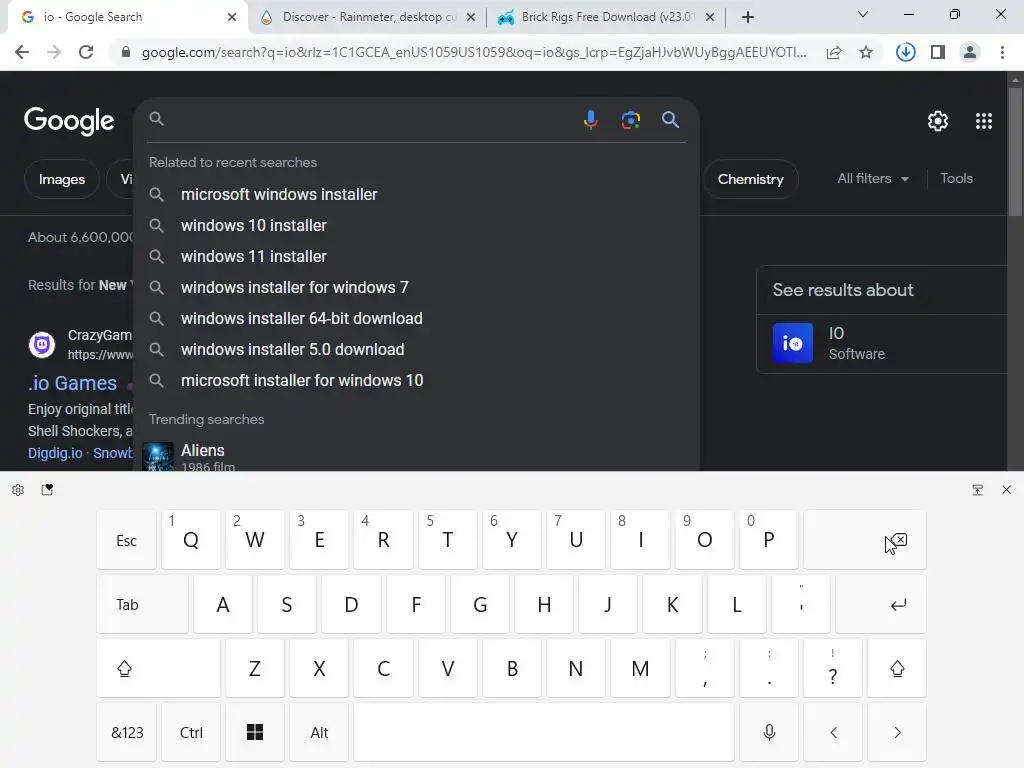Tap the space bar key
This screenshot has height=768, width=1024.
tap(544, 732)
